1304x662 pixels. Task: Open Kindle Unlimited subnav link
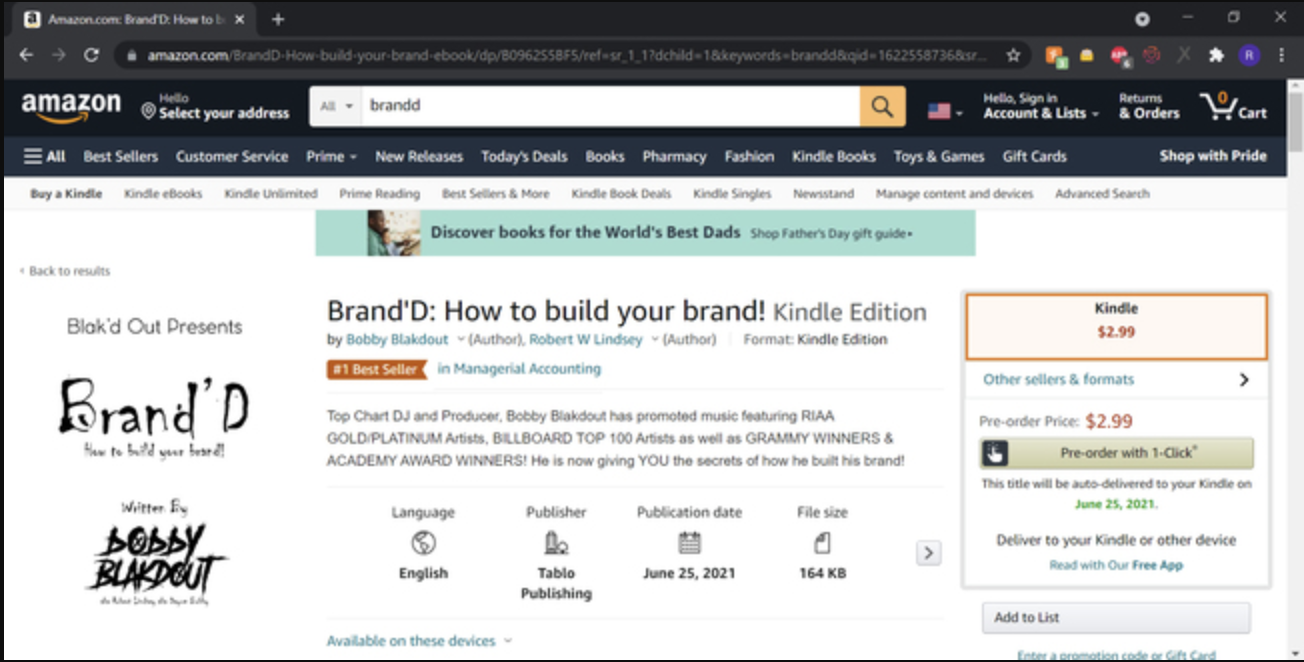271,194
